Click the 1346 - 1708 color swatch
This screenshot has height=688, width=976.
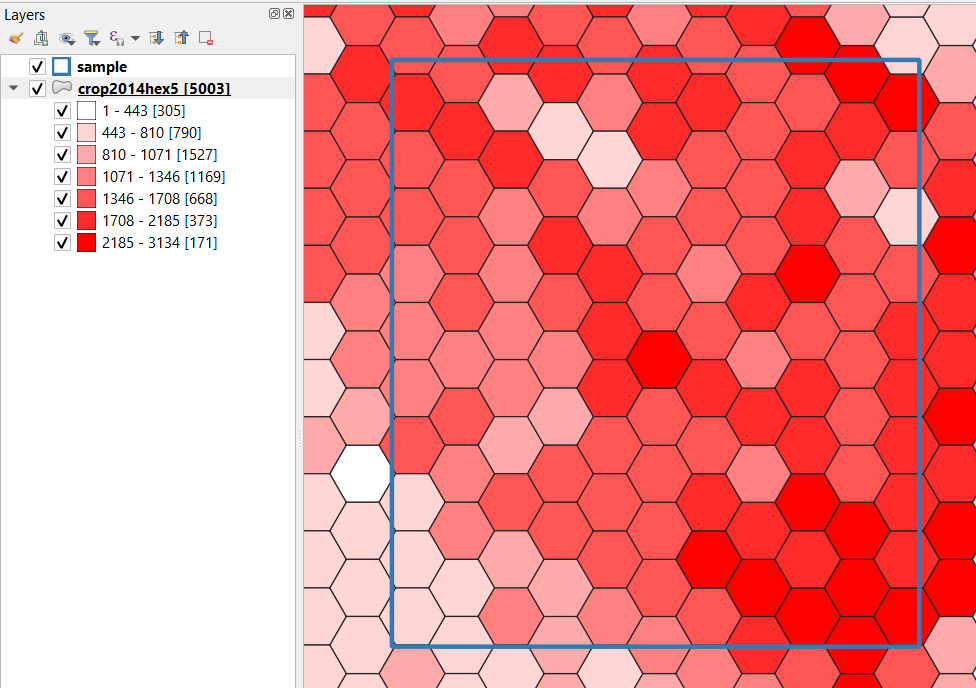[86, 199]
